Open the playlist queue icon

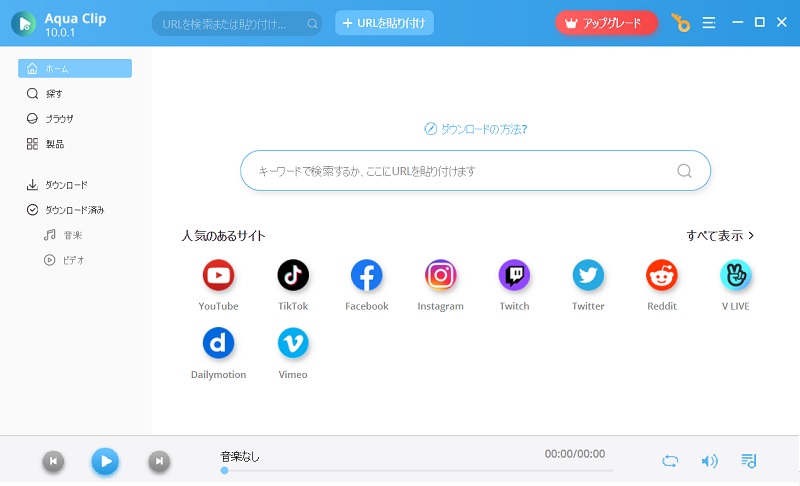pos(748,461)
